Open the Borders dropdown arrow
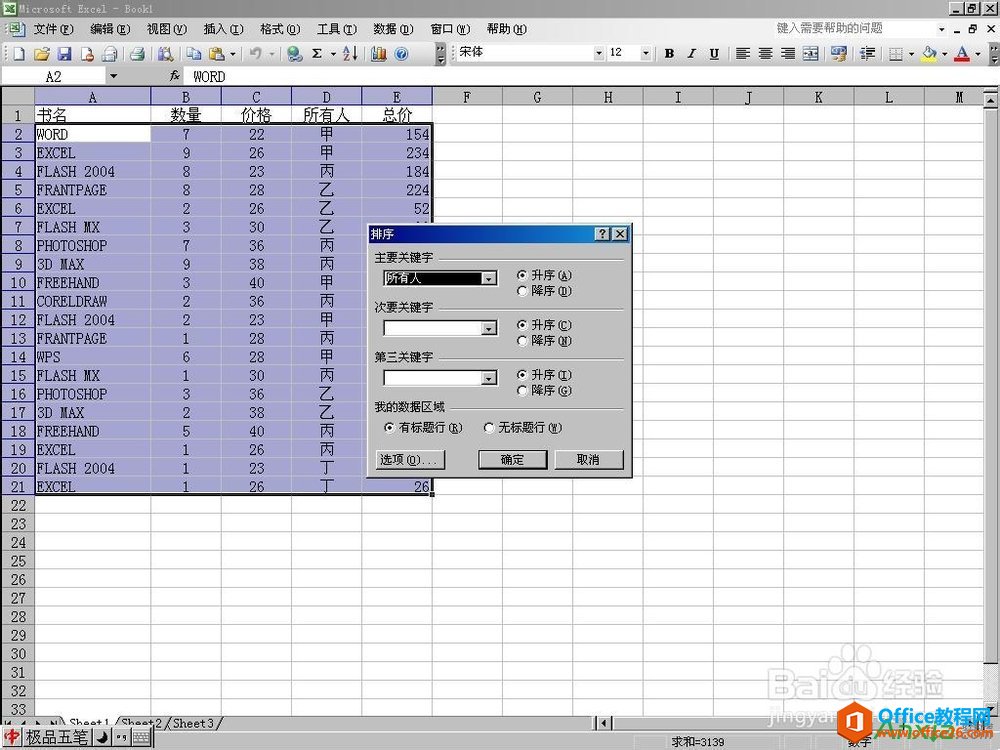 pyautogui.click(x=911, y=54)
